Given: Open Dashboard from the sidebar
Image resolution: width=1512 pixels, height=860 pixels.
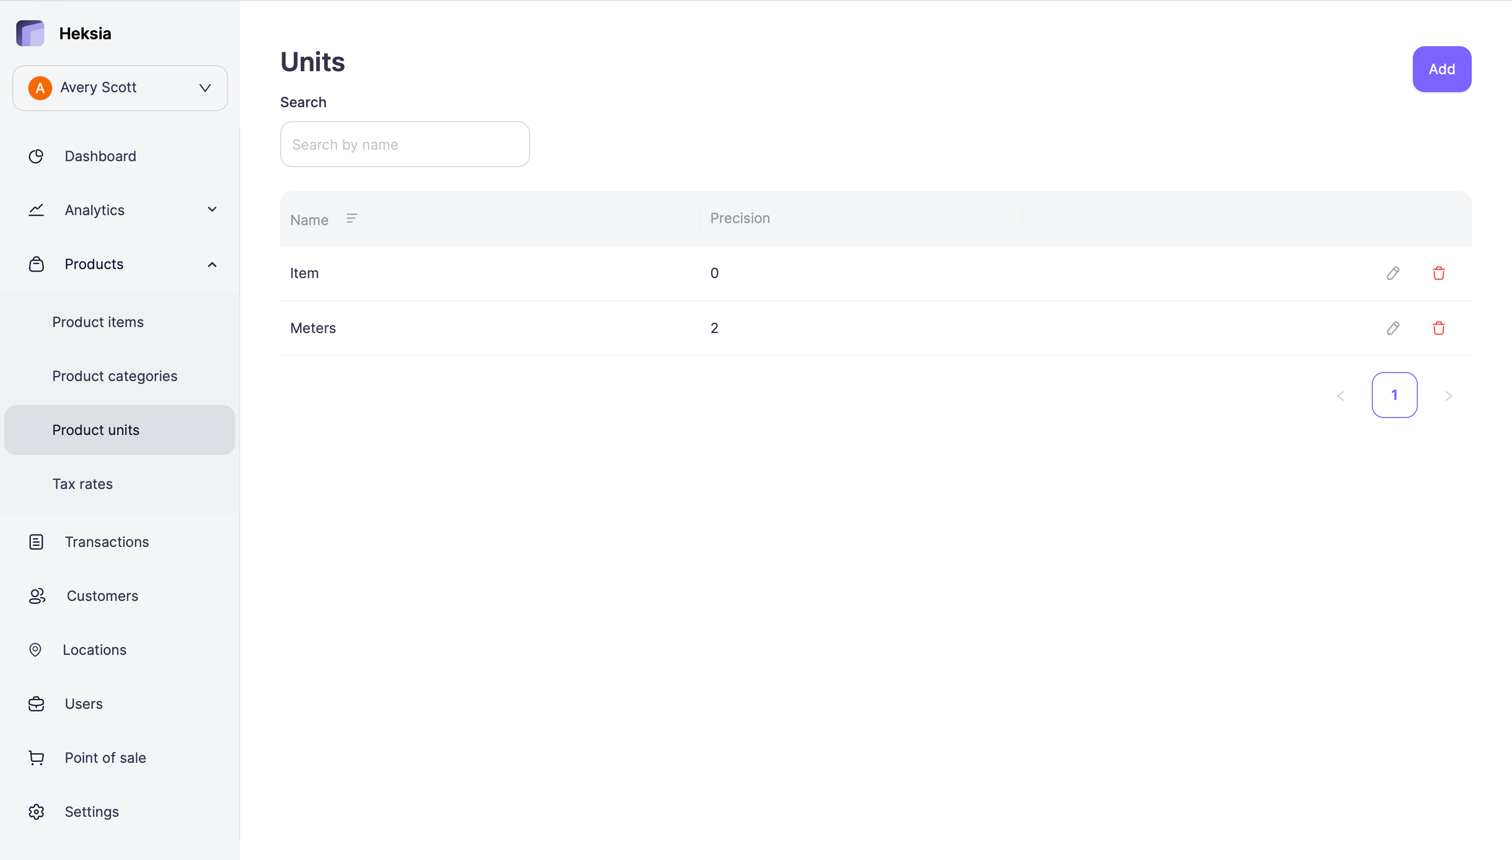Looking at the screenshot, I should 100,156.
